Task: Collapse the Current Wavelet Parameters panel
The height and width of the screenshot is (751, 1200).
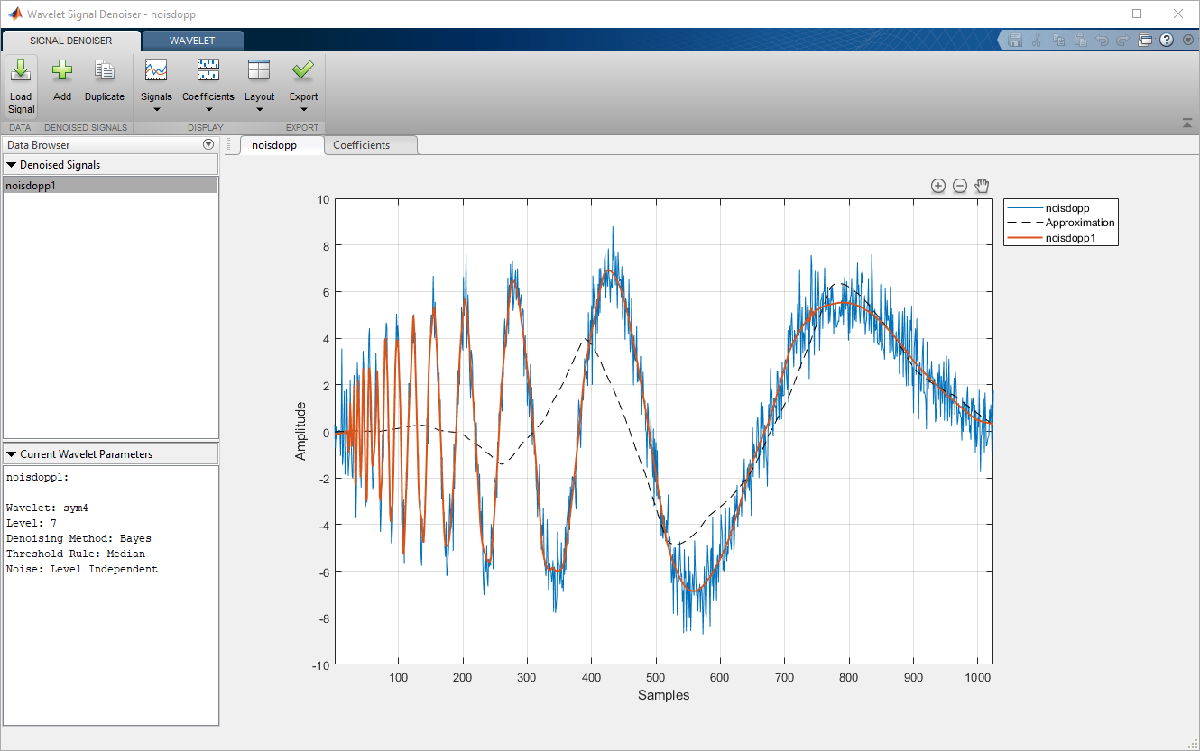Action: (x=12, y=454)
